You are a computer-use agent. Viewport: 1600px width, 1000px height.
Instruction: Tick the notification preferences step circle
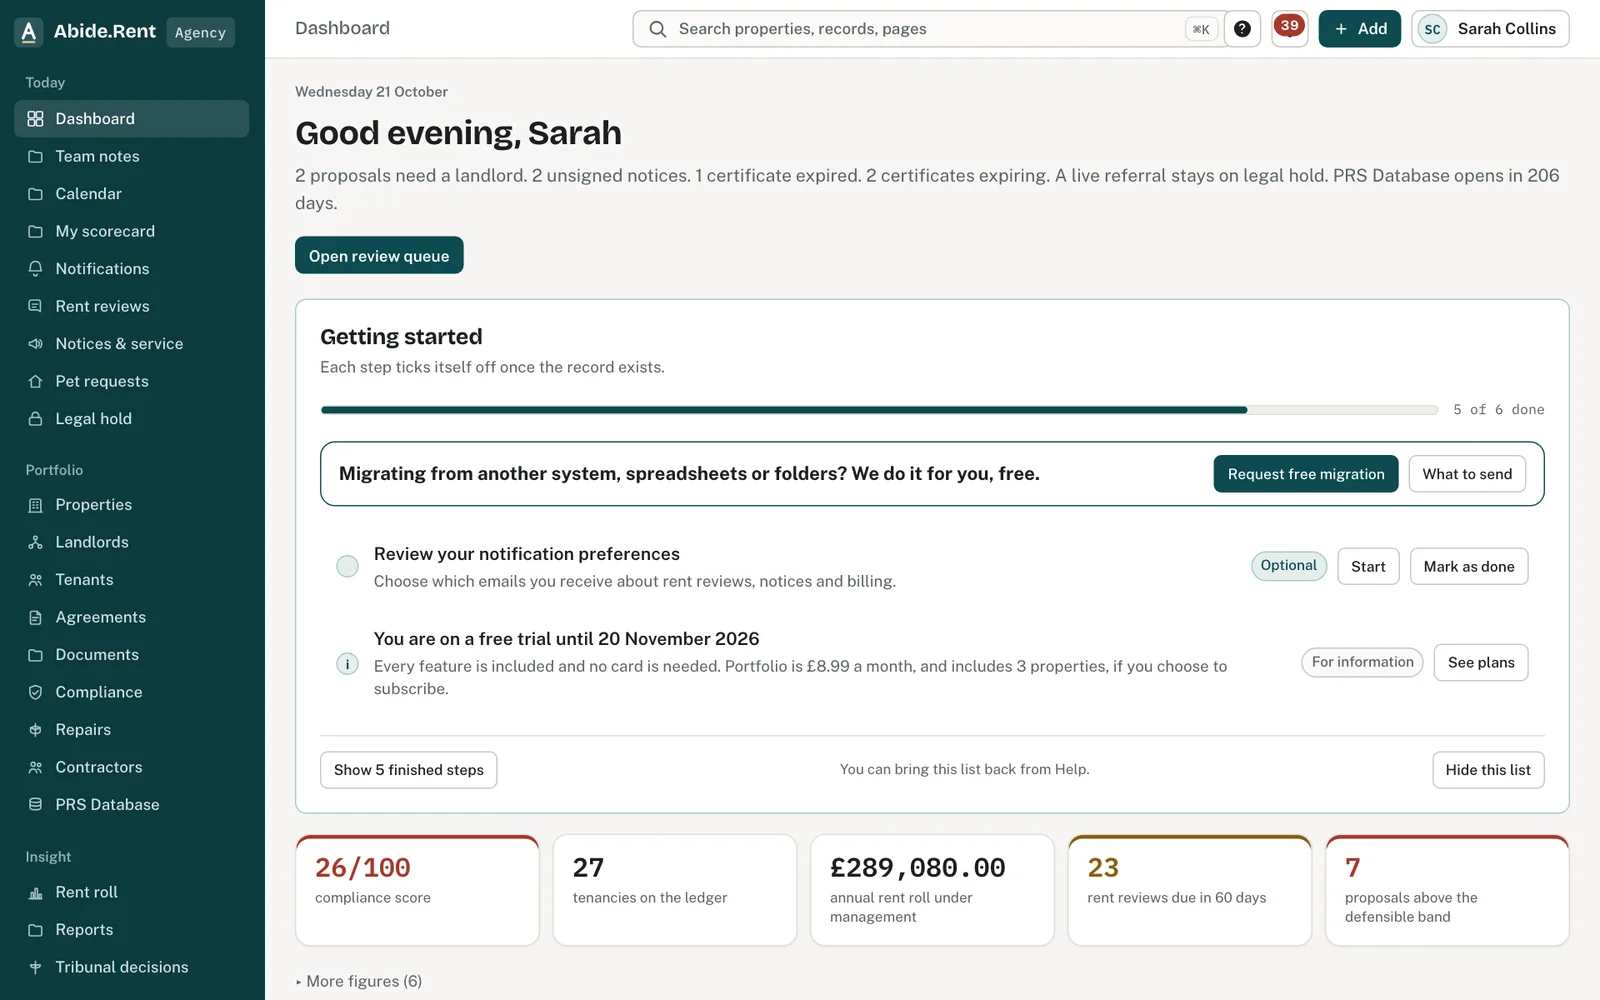(x=347, y=566)
